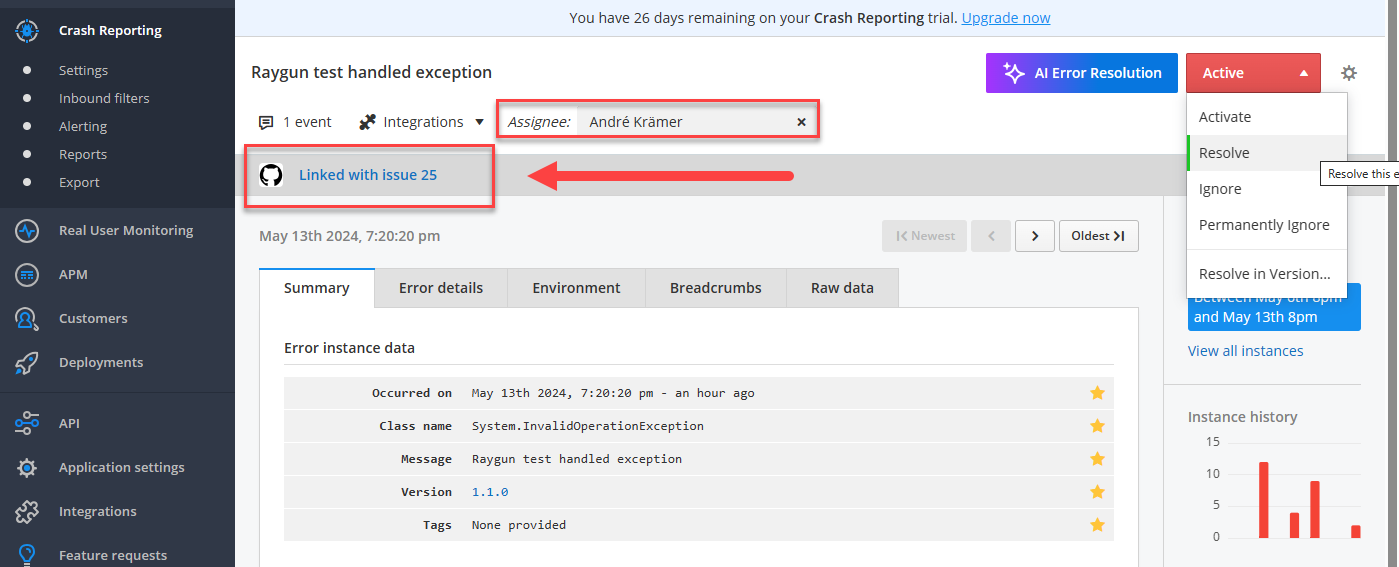Viewport: 1399px width, 567px height.
Task: Select Resolve from status menu
Action: [x=1267, y=153]
